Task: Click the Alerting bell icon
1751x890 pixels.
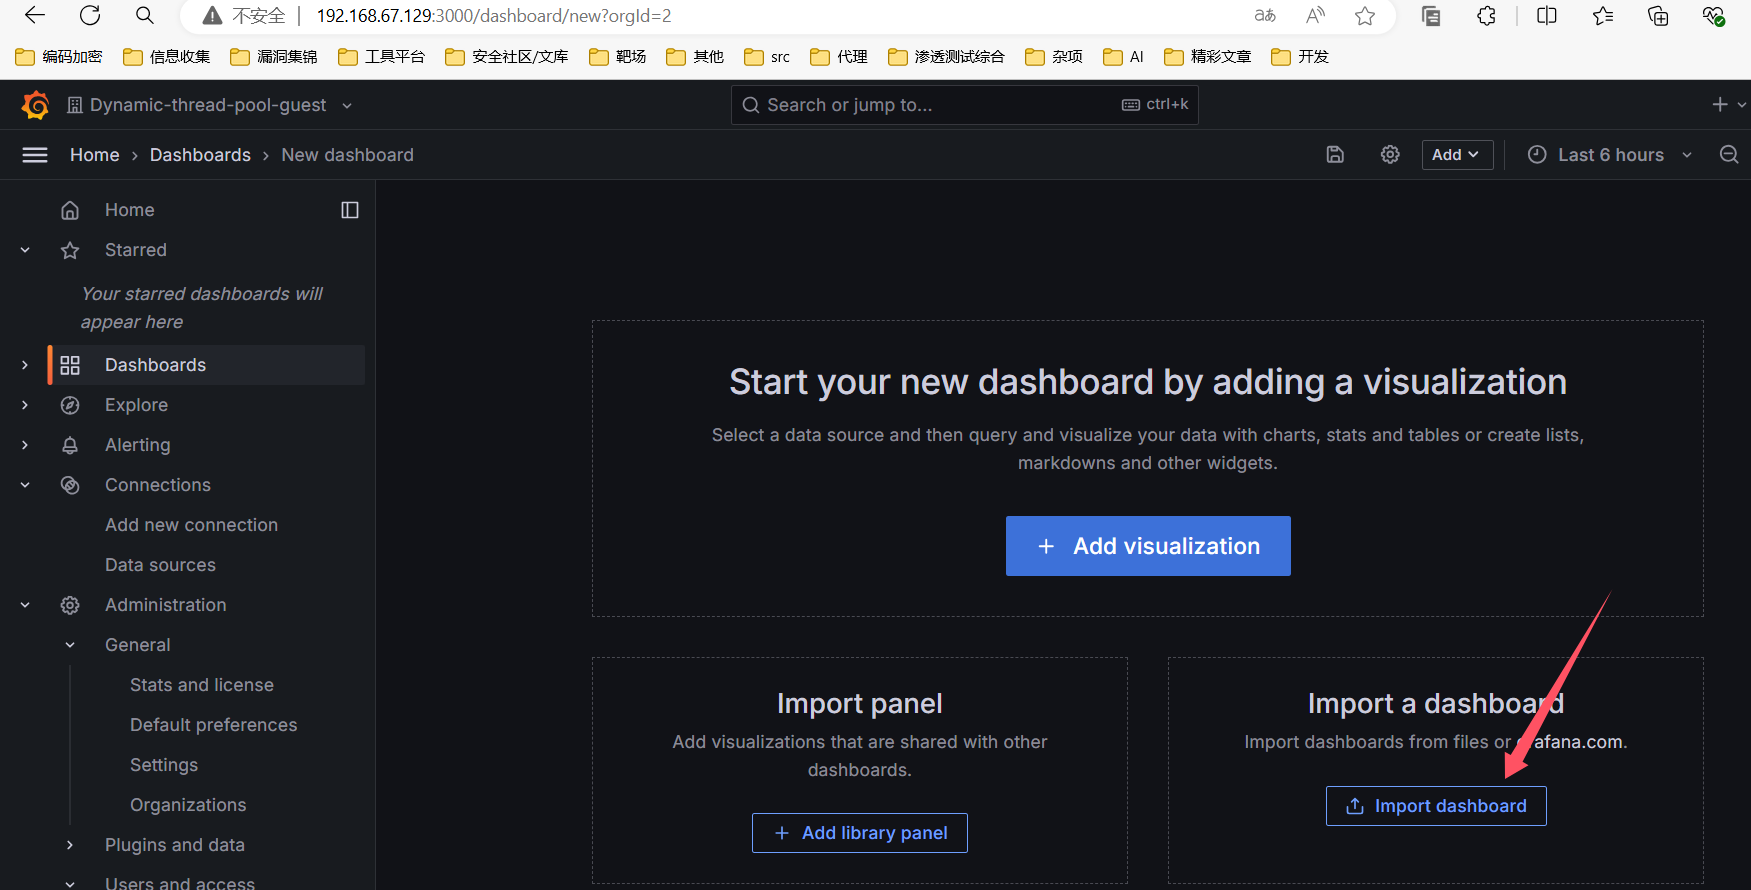Action: (x=70, y=445)
